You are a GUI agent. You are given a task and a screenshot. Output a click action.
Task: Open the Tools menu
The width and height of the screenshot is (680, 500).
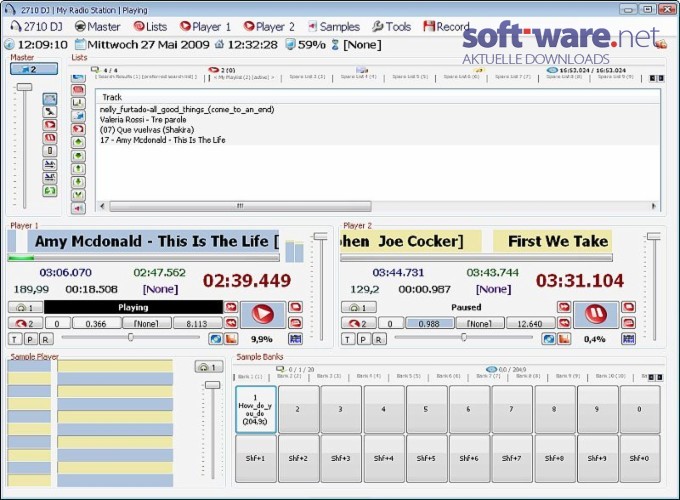point(392,27)
